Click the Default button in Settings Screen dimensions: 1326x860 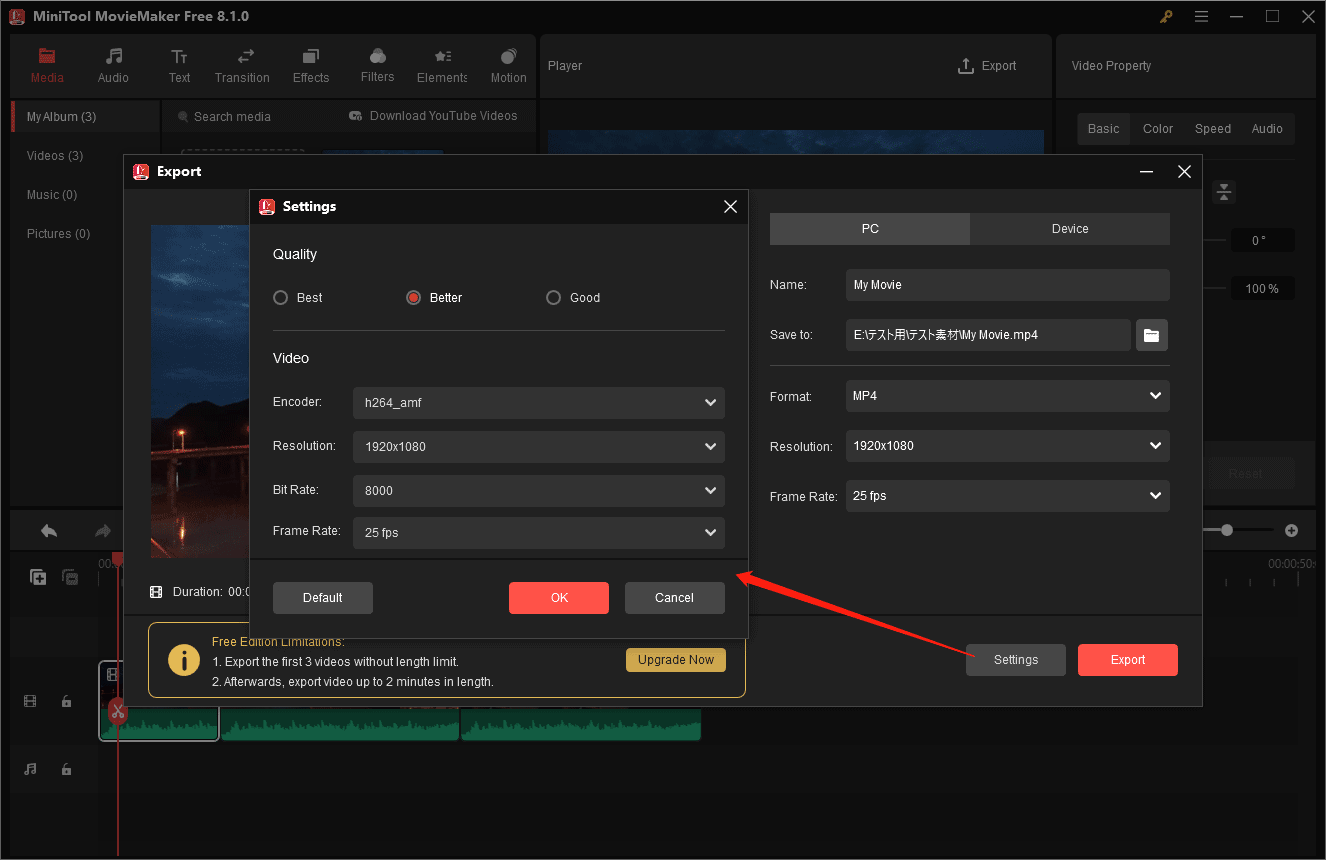pos(323,598)
